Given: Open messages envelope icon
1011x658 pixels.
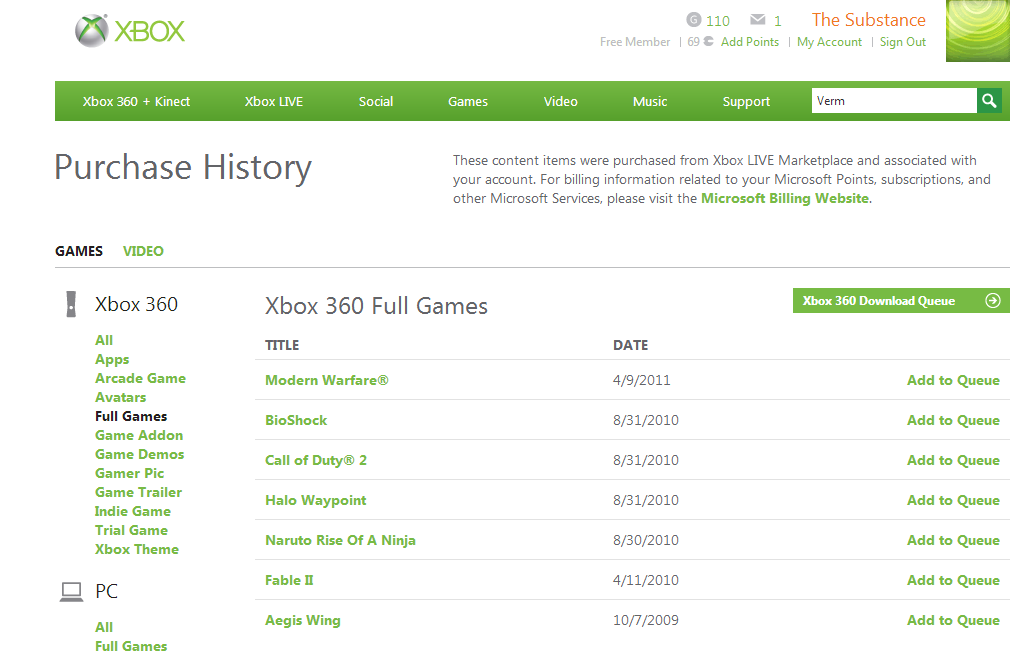Looking at the screenshot, I should pyautogui.click(x=758, y=20).
